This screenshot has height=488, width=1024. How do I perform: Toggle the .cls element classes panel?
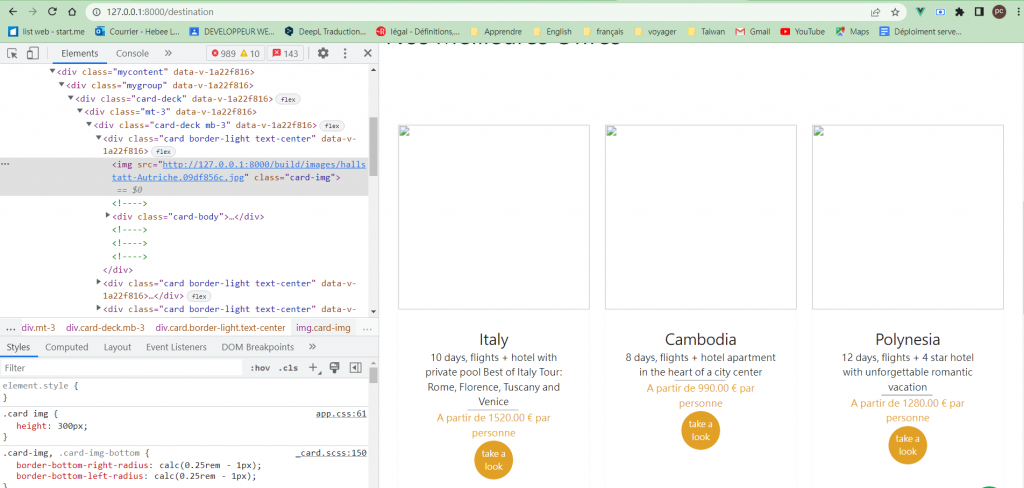click(x=288, y=368)
